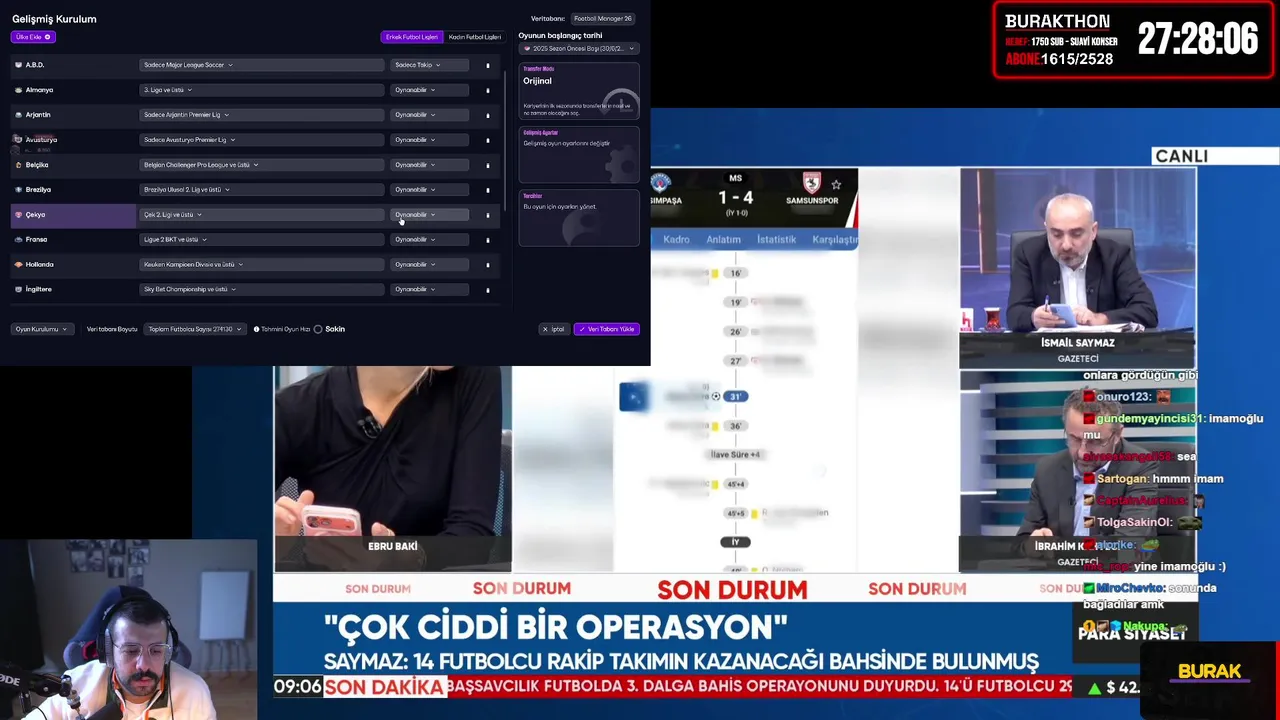Remove Almanya using its trash icon
Viewport: 1280px width, 720px height.
[x=488, y=90]
